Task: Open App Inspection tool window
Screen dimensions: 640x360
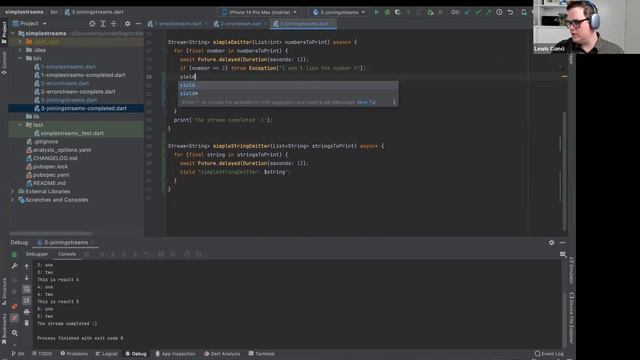Action: pos(175,354)
